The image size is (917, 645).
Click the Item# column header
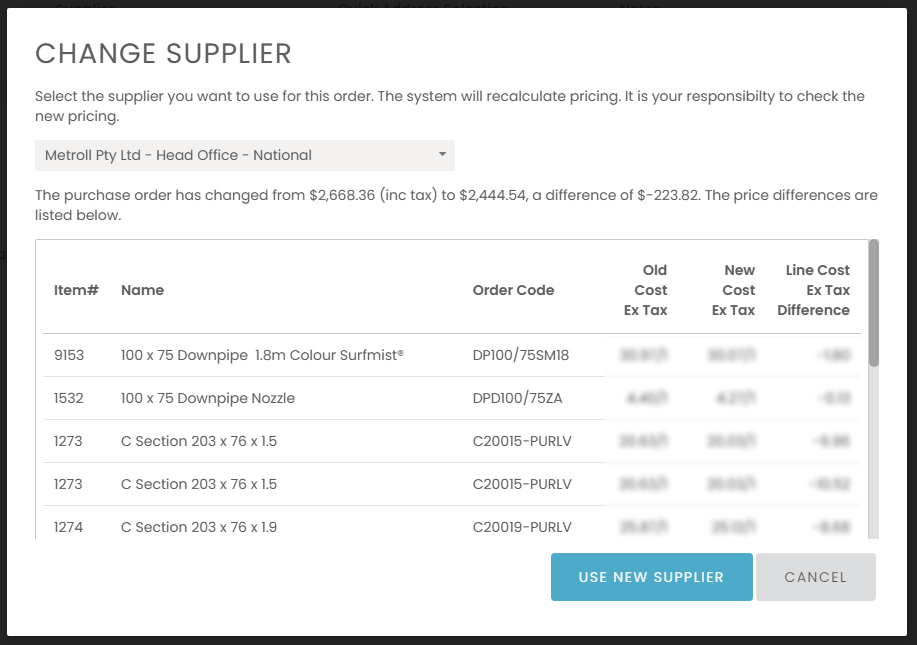(x=76, y=290)
